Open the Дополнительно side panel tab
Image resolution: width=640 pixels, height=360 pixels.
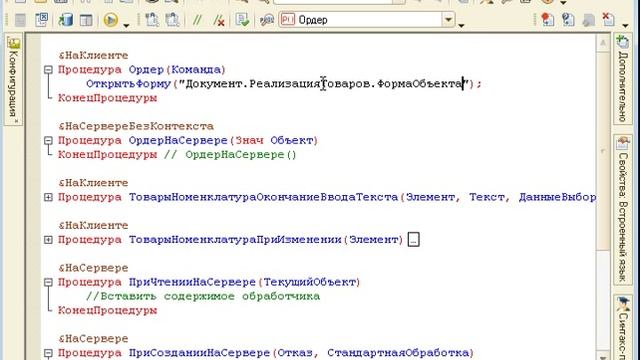[x=622, y=80]
